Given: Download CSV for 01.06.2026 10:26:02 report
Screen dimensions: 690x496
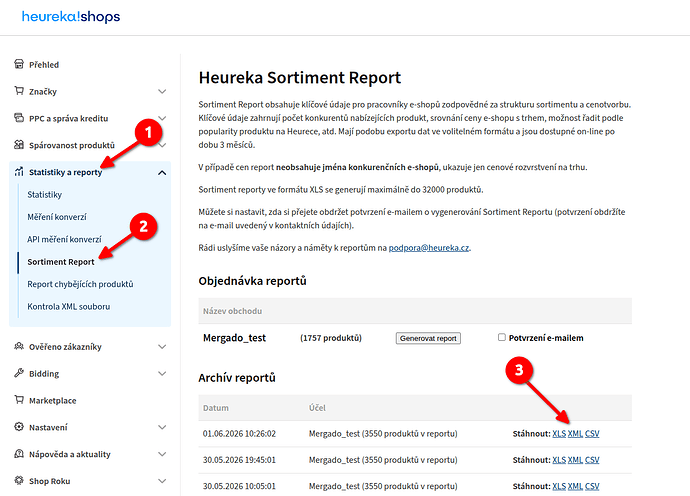Looking at the screenshot, I should click(x=592, y=434).
